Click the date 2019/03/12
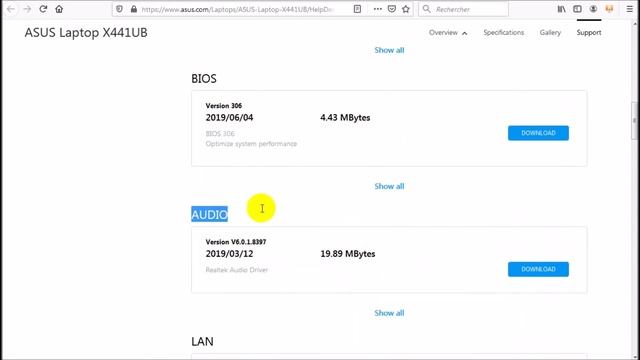Screen dimensions: 640x360 click(x=229, y=254)
